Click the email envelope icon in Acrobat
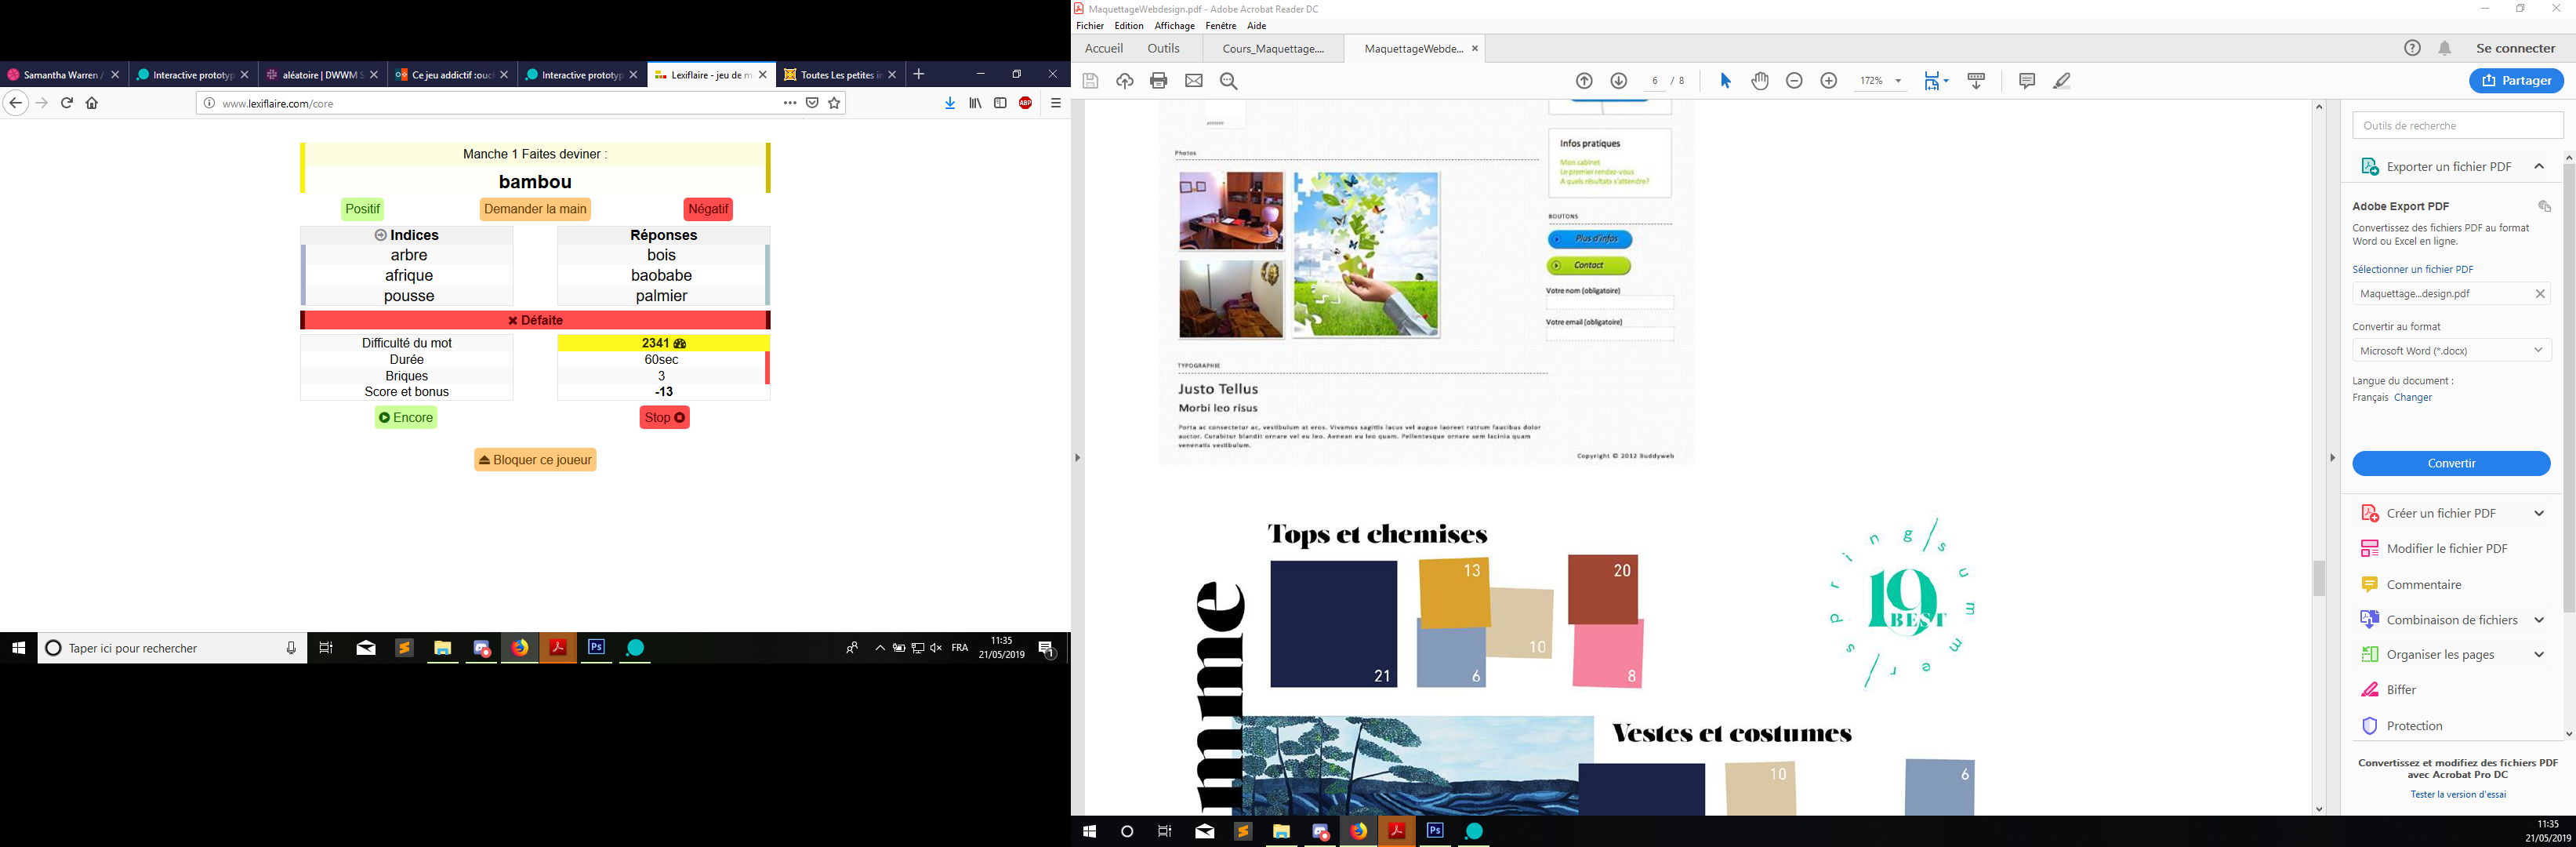Screen dimensions: 2576x847 click(1194, 81)
